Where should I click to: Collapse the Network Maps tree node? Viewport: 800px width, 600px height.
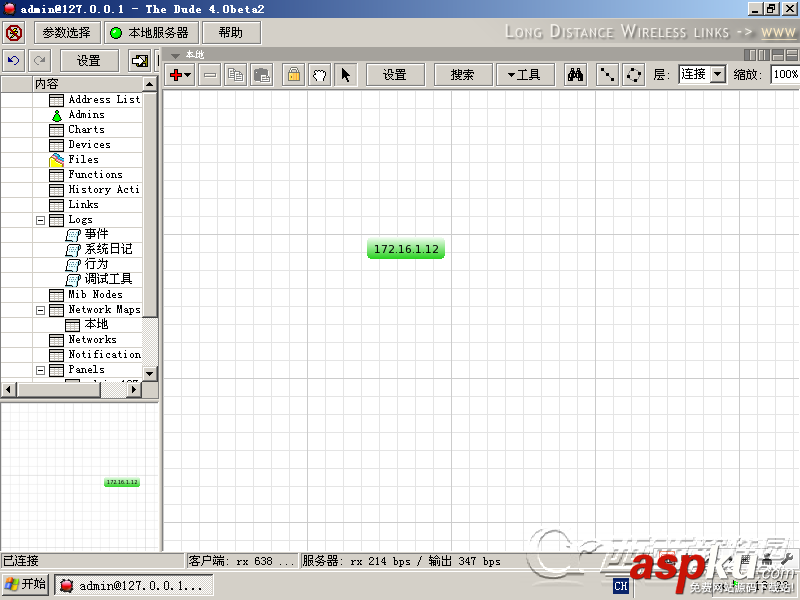click(x=40, y=310)
